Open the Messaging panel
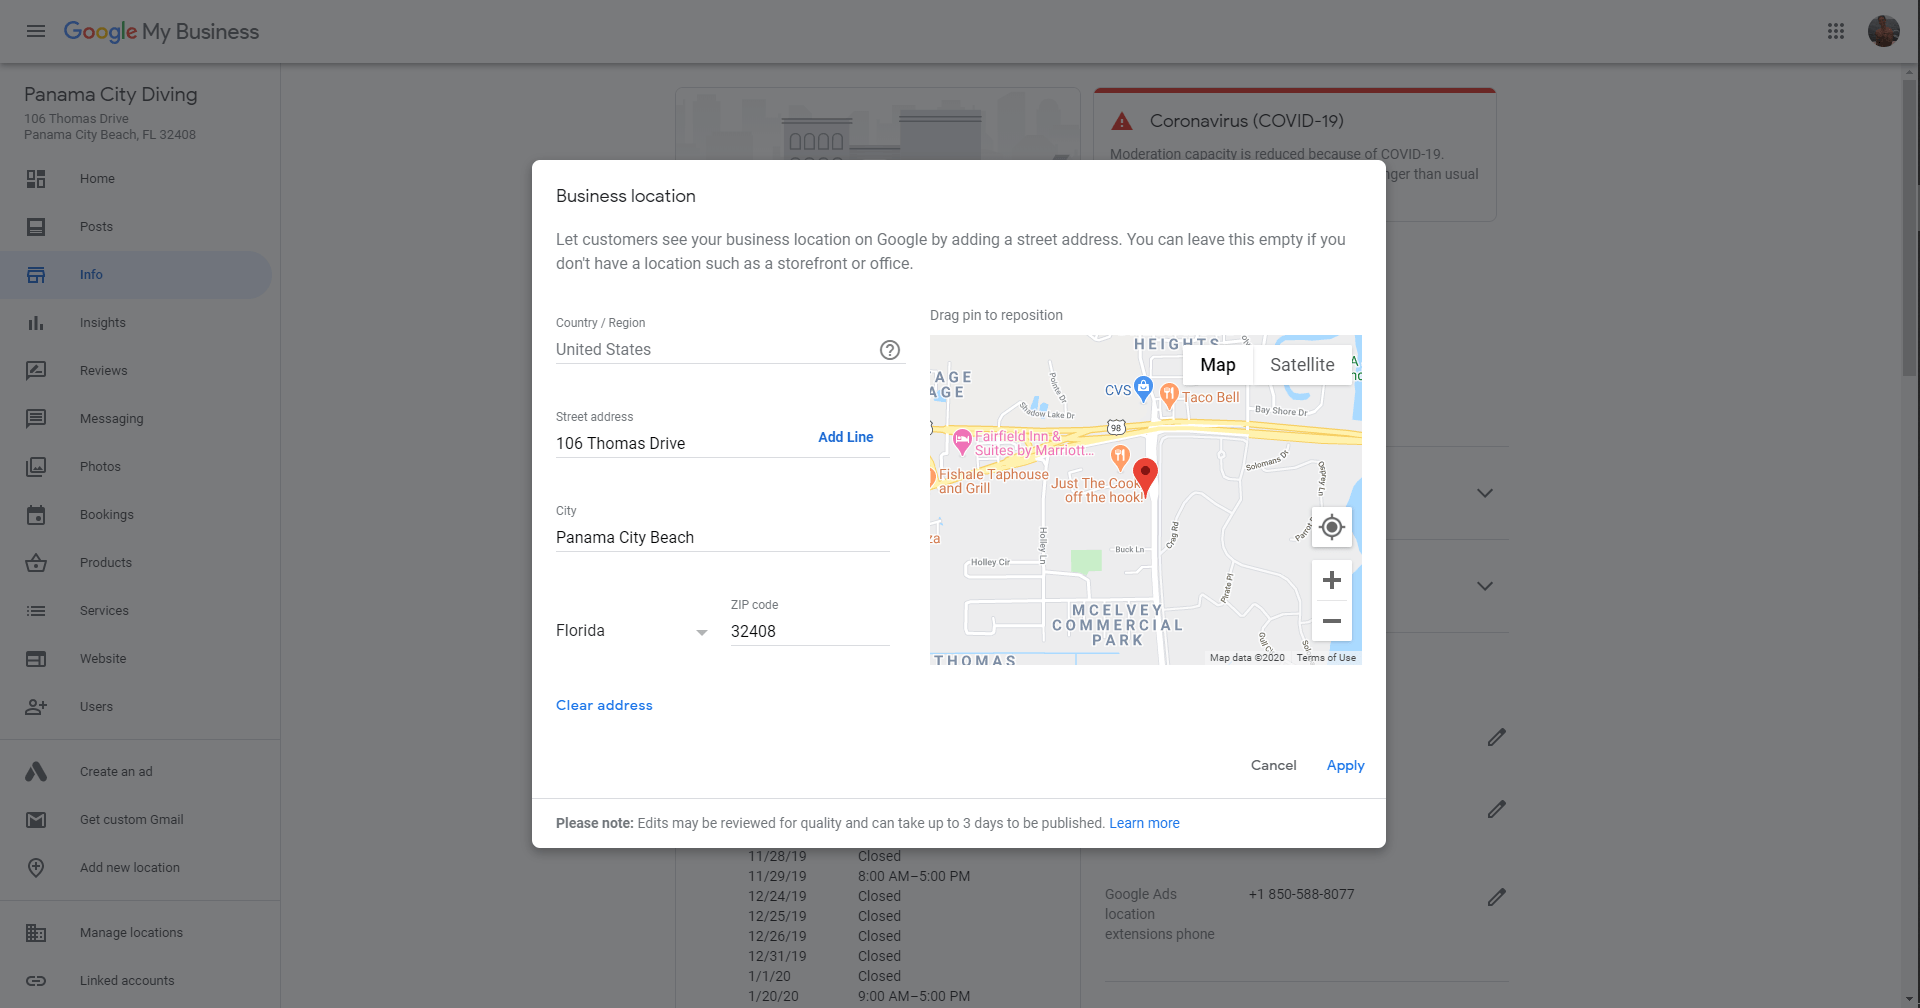 pyautogui.click(x=111, y=418)
